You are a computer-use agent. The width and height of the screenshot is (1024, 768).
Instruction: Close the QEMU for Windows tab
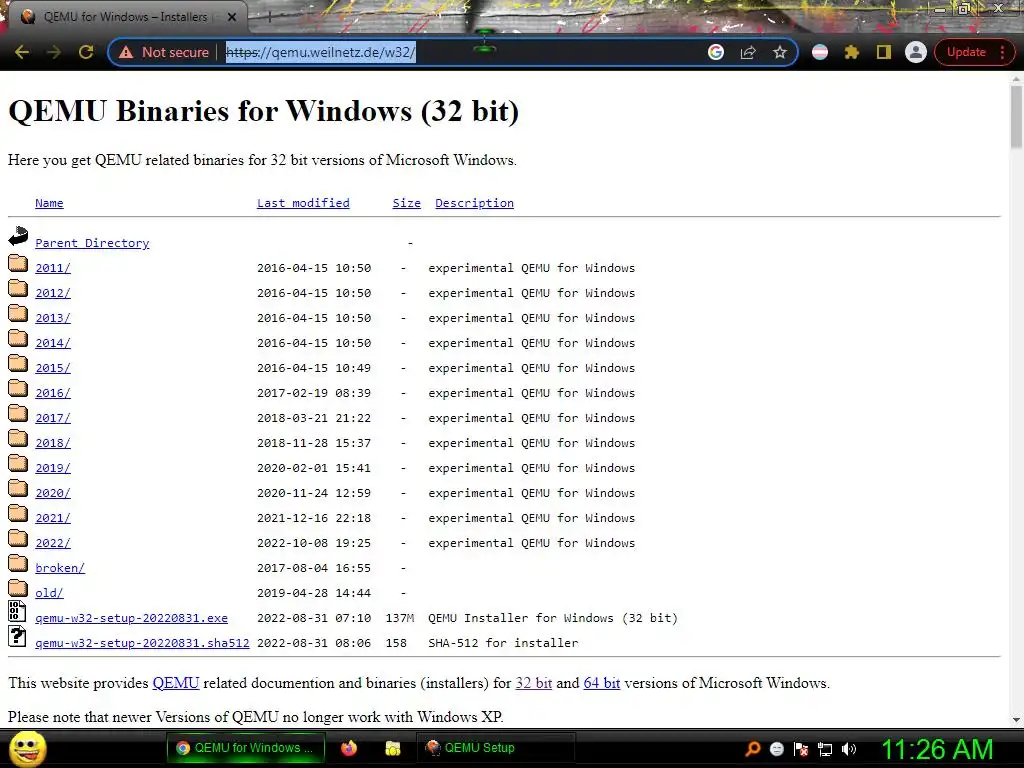click(232, 17)
